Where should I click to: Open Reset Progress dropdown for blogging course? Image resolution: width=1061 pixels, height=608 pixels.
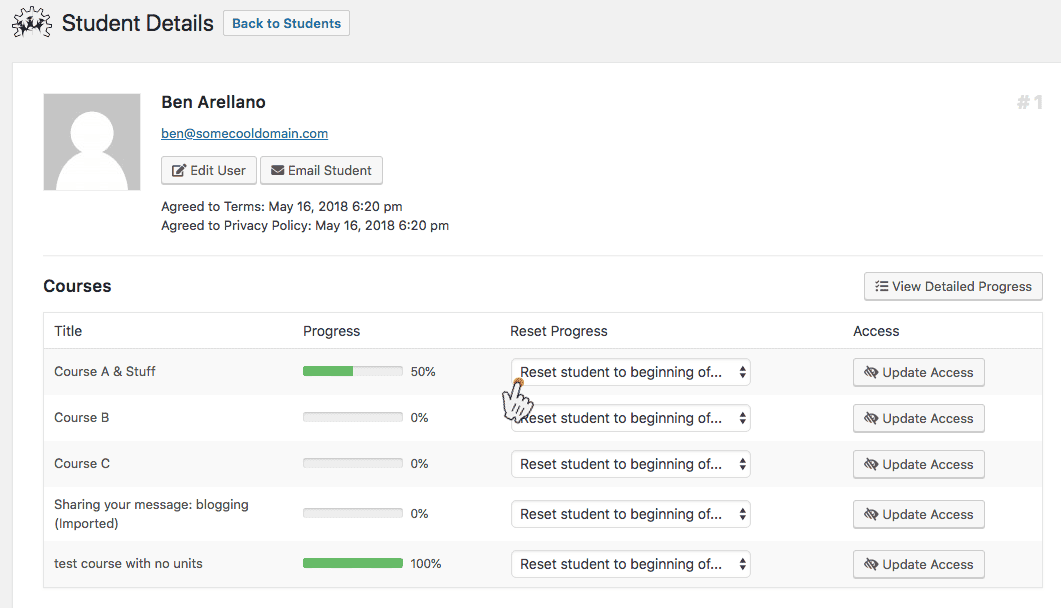point(631,514)
